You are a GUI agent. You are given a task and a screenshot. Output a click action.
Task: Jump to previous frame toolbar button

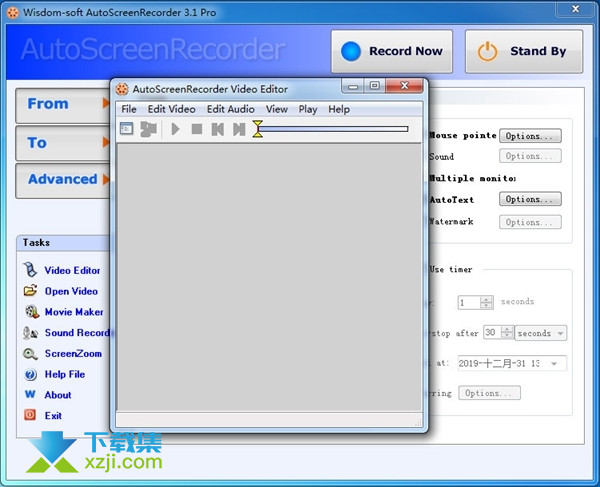coord(218,129)
